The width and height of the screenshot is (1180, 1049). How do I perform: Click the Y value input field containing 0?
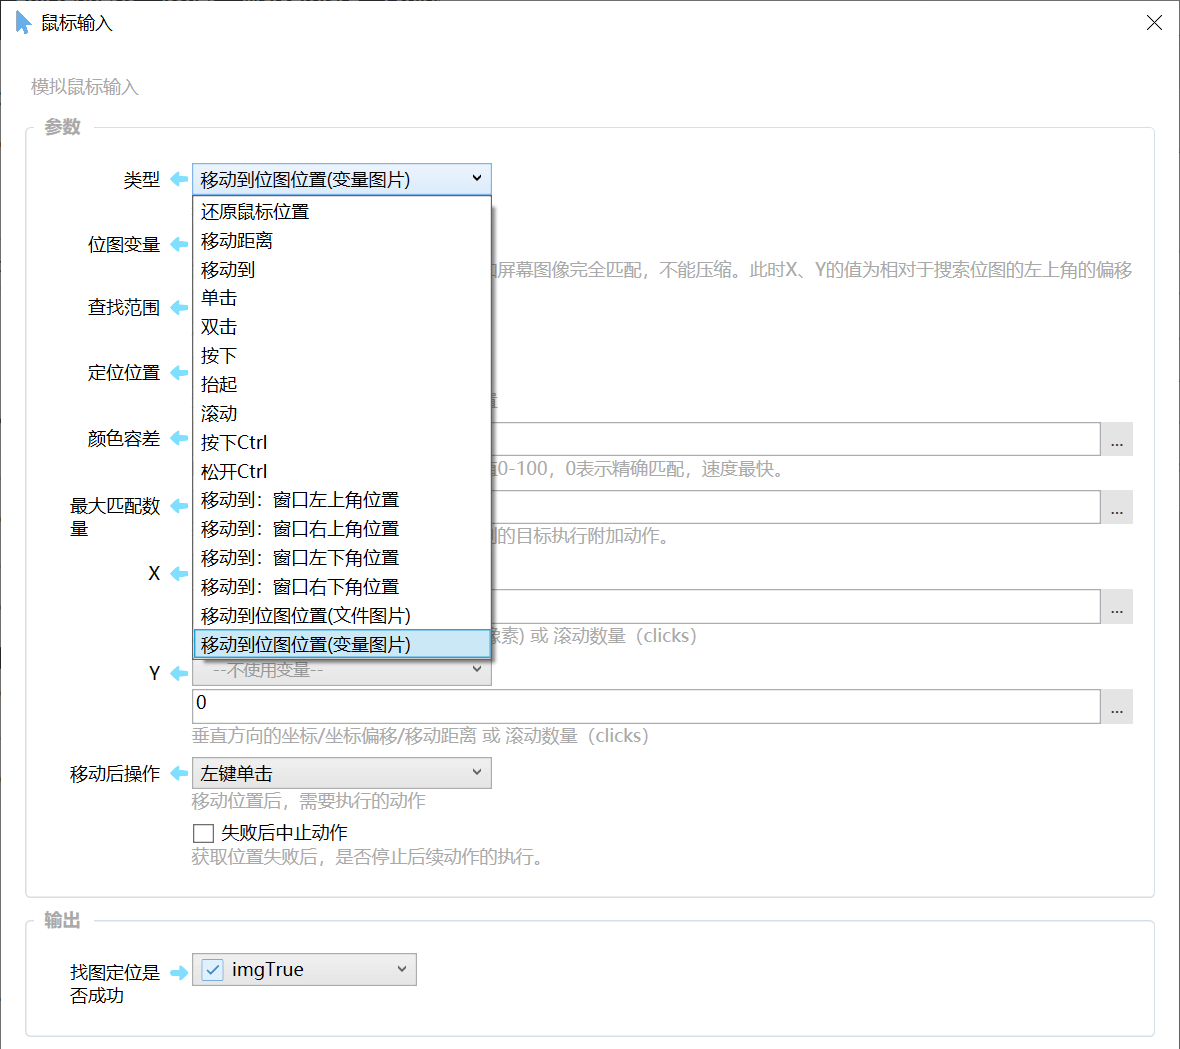(x=646, y=707)
